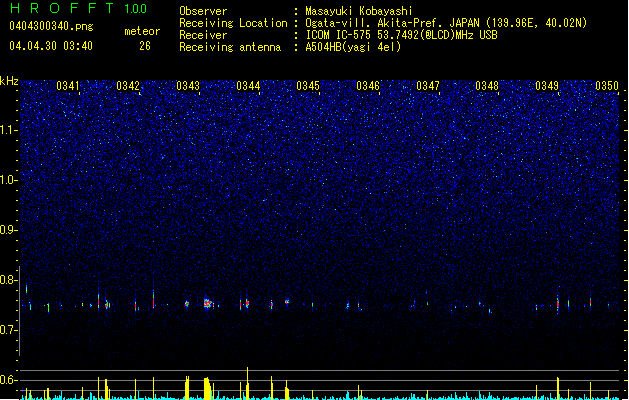Click the tallest yellow intensity spike near 0344
The image size is (629, 400).
pos(248,383)
